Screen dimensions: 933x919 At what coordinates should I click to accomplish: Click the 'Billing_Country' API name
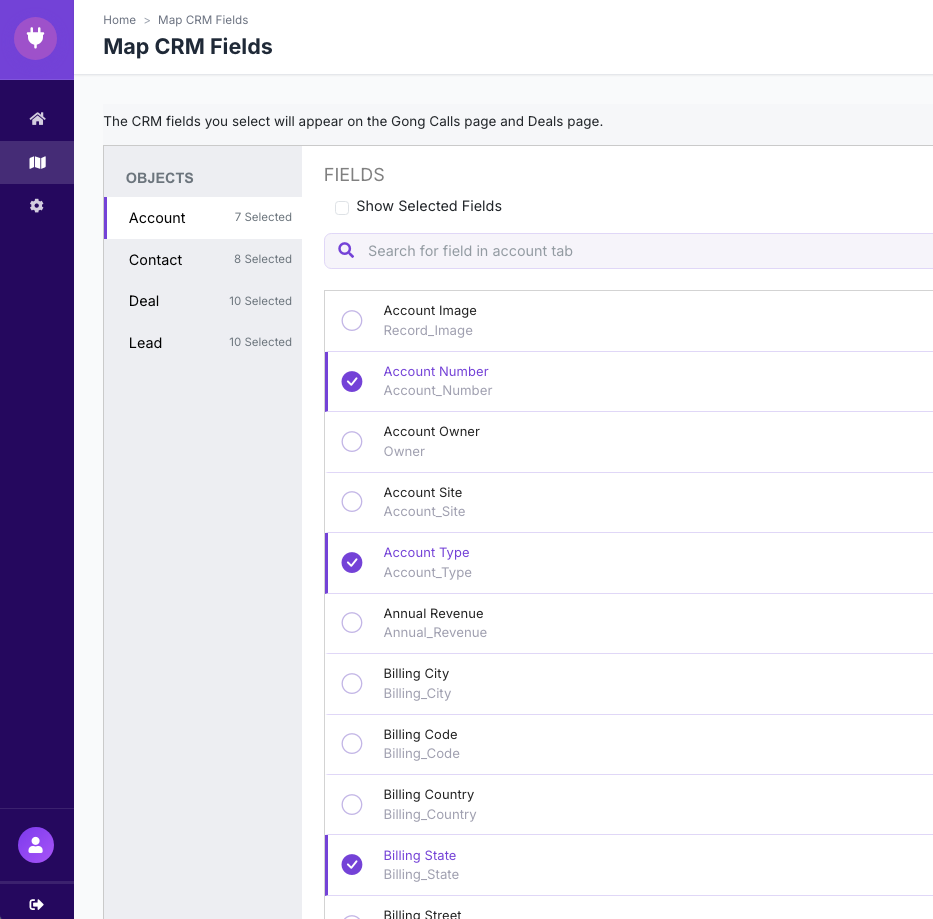(x=430, y=814)
